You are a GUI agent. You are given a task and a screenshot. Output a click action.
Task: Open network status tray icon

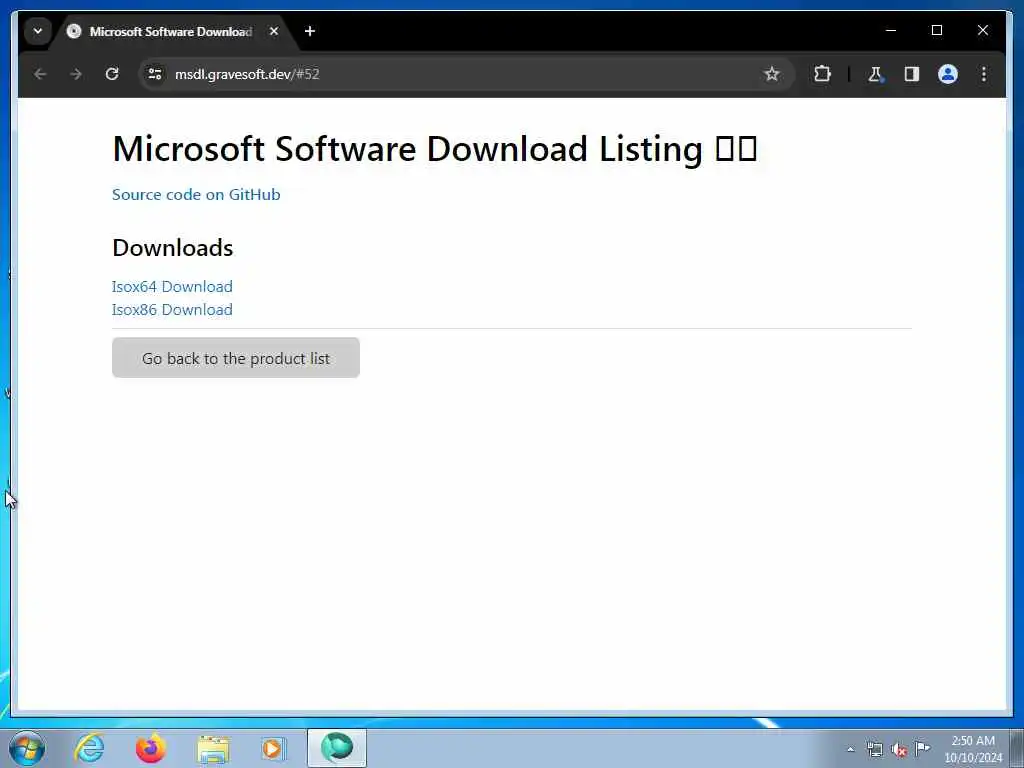[x=874, y=749]
